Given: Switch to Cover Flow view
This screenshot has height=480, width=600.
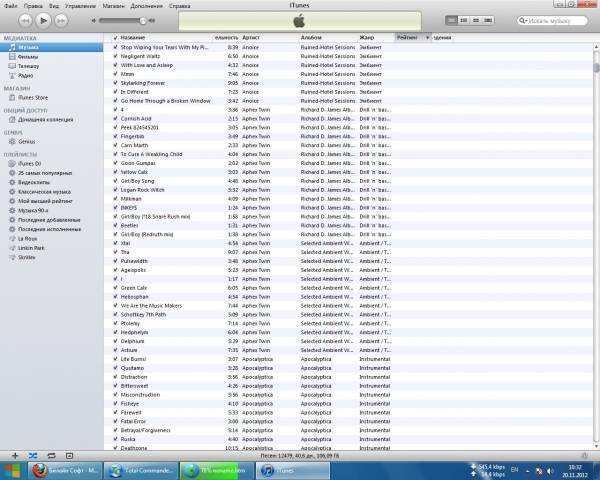Looking at the screenshot, I should [x=488, y=20].
